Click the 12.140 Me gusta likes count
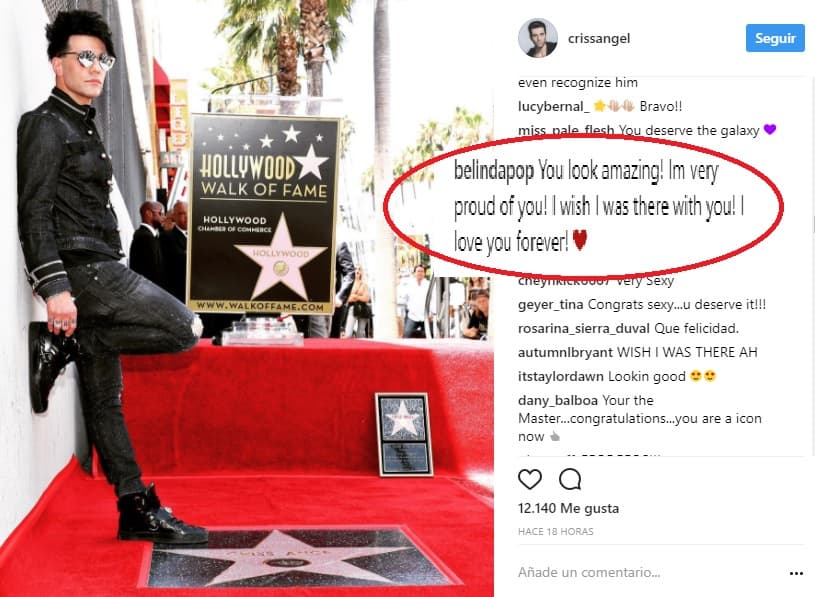The width and height of the screenshot is (815, 597). coord(569,508)
